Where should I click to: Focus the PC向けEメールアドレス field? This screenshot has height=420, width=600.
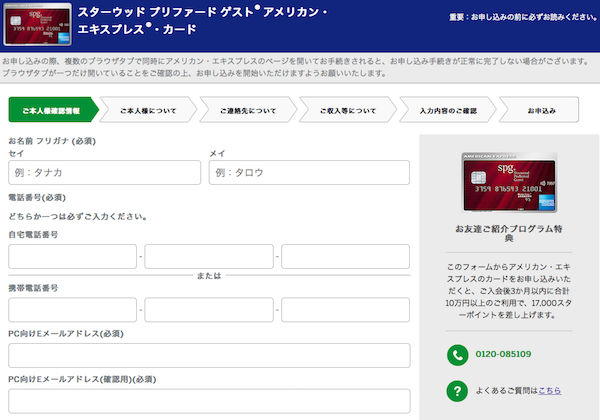click(209, 355)
